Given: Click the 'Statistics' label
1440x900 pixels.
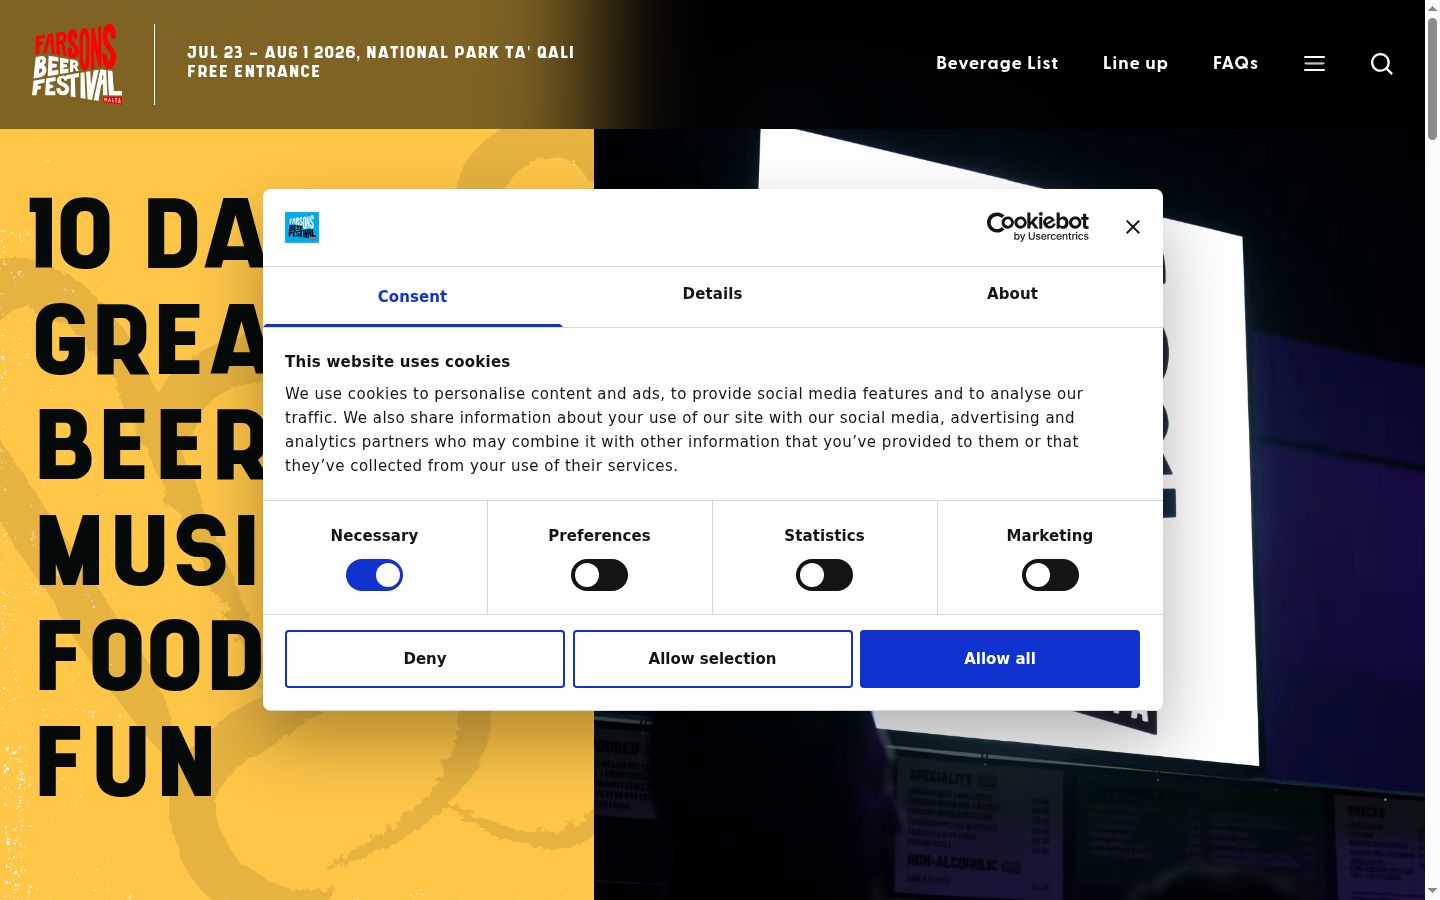Looking at the screenshot, I should click(x=824, y=536).
